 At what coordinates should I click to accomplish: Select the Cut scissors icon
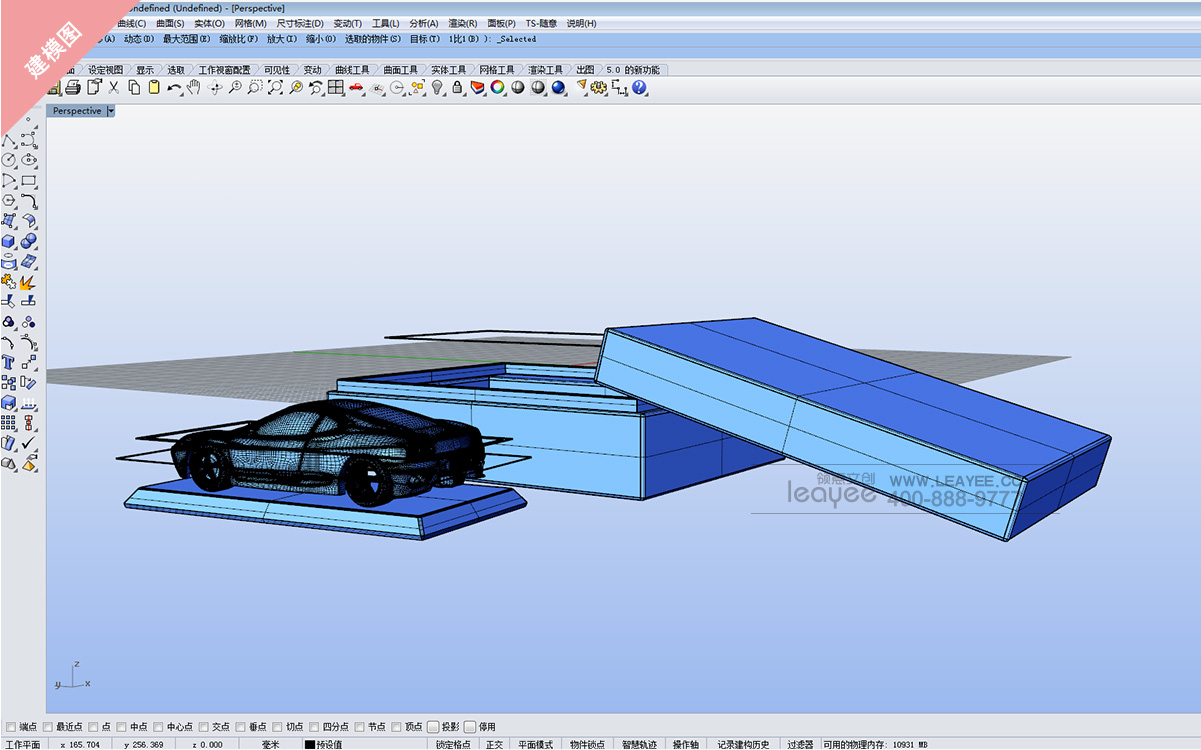113,88
